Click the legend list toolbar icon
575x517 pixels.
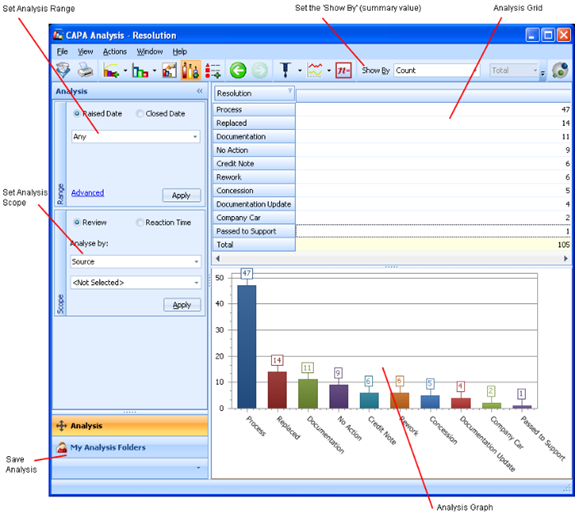point(213,70)
